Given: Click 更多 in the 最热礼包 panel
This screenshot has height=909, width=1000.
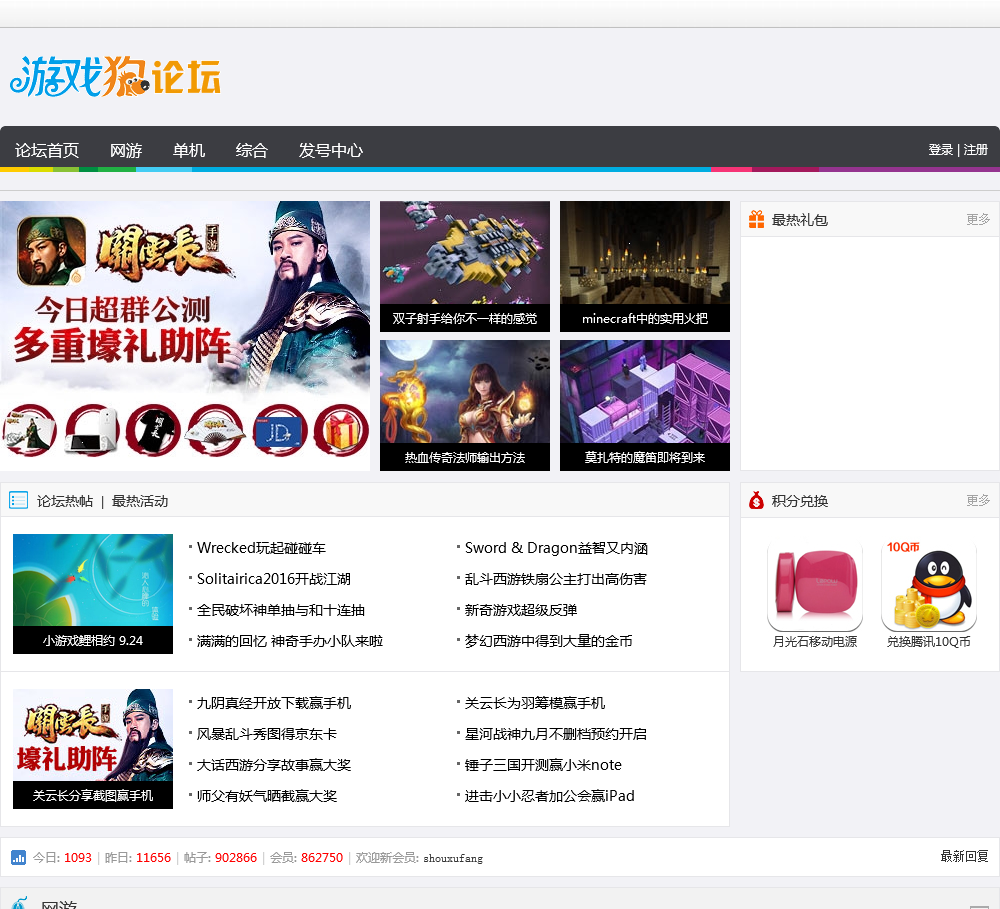Looking at the screenshot, I should 978,219.
